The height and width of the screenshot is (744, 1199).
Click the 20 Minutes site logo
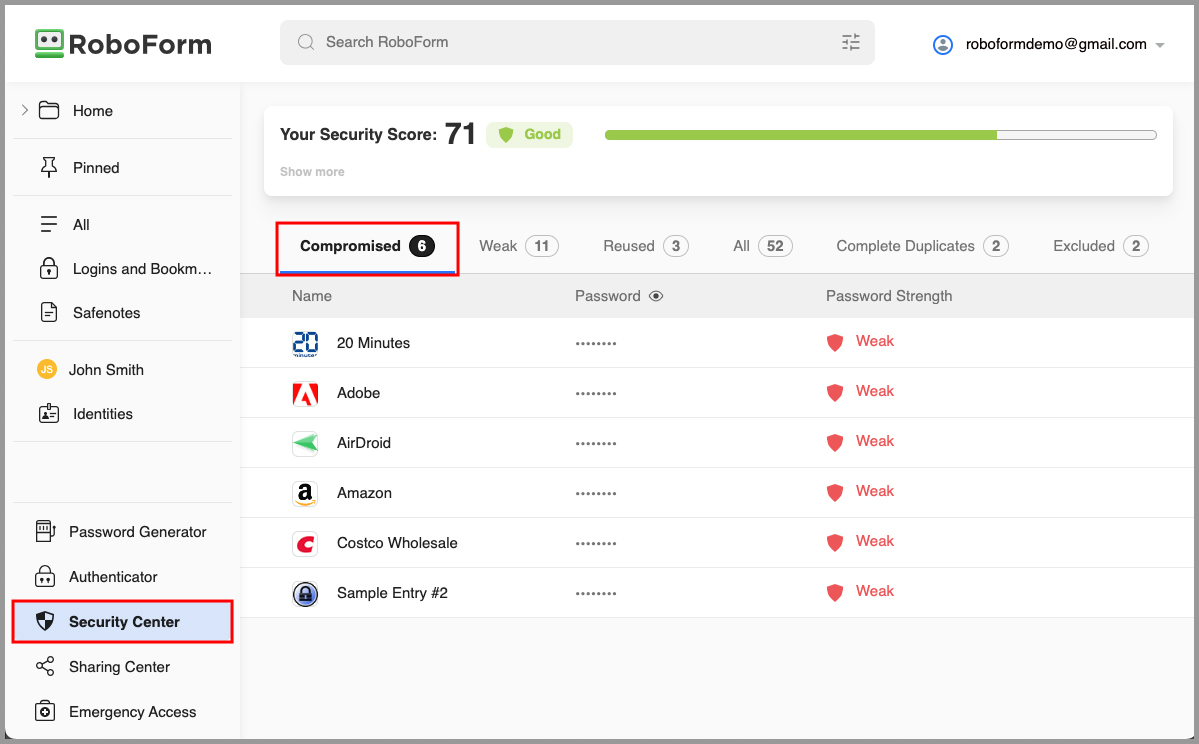coord(305,343)
